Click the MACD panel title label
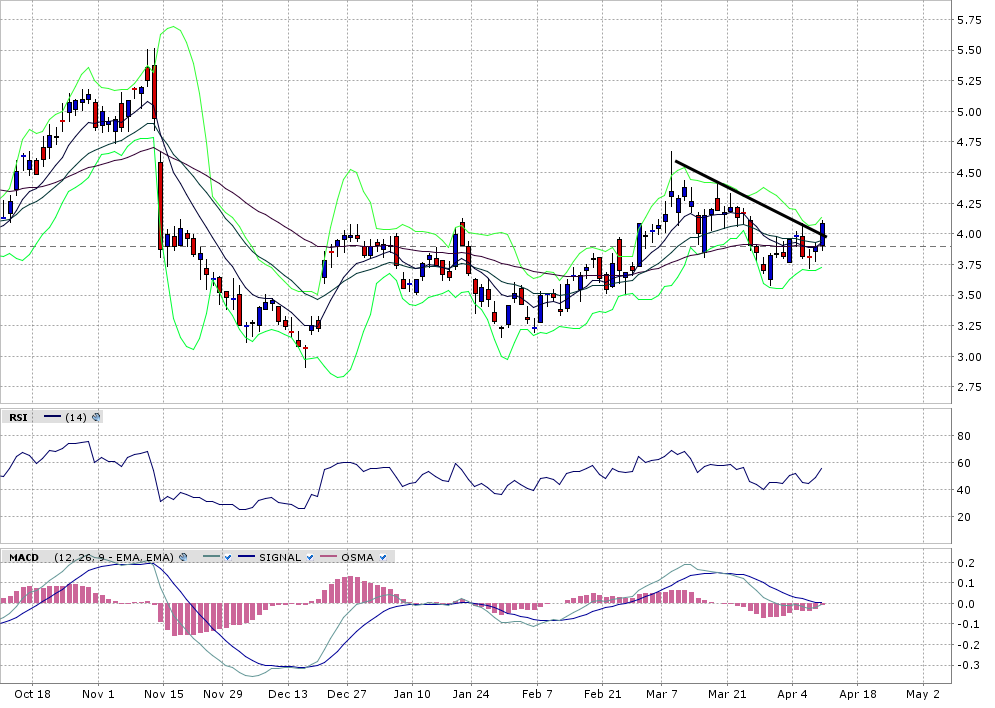Screen dimensions: 995x708 23,557
